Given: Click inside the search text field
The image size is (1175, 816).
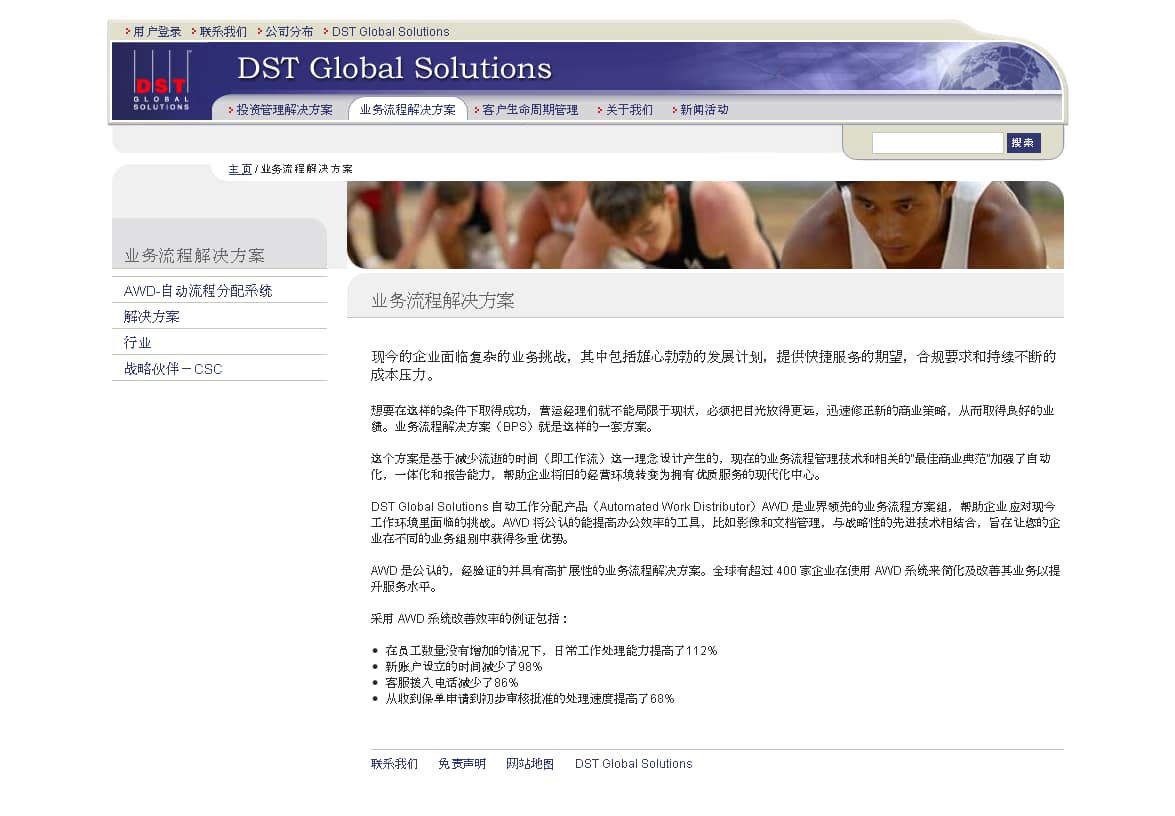Looking at the screenshot, I should [937, 143].
